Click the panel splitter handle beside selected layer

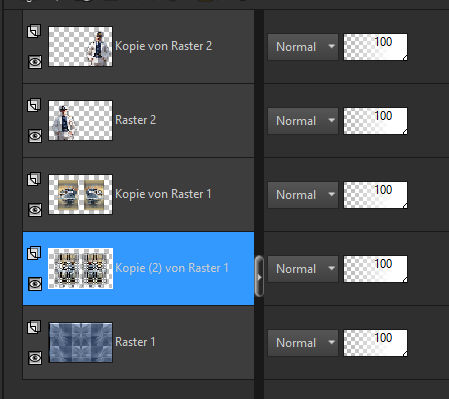point(259,276)
